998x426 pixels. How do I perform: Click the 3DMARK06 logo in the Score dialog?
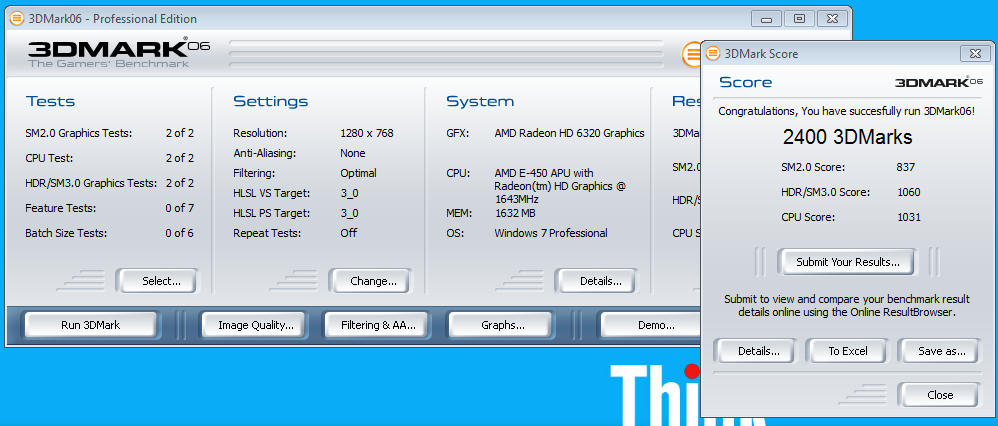coord(939,82)
